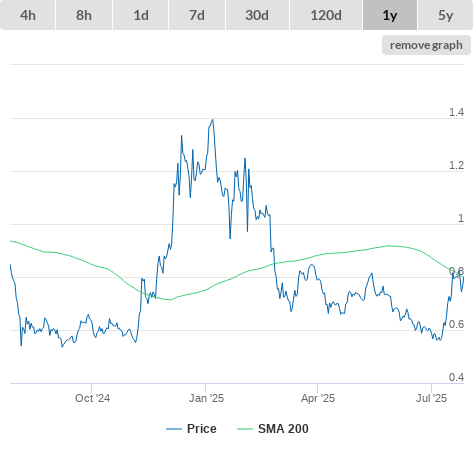Click the green SMA 200 line's lowest point
The width and height of the screenshot is (474, 455).
pos(170,300)
